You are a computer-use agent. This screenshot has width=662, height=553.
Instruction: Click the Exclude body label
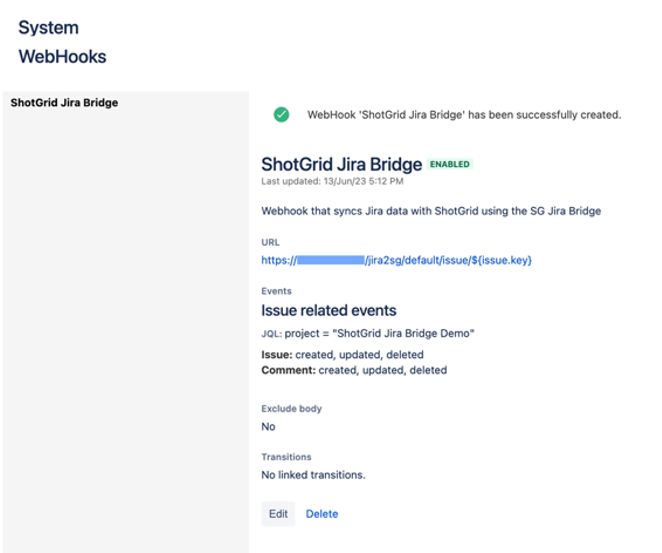tap(292, 409)
